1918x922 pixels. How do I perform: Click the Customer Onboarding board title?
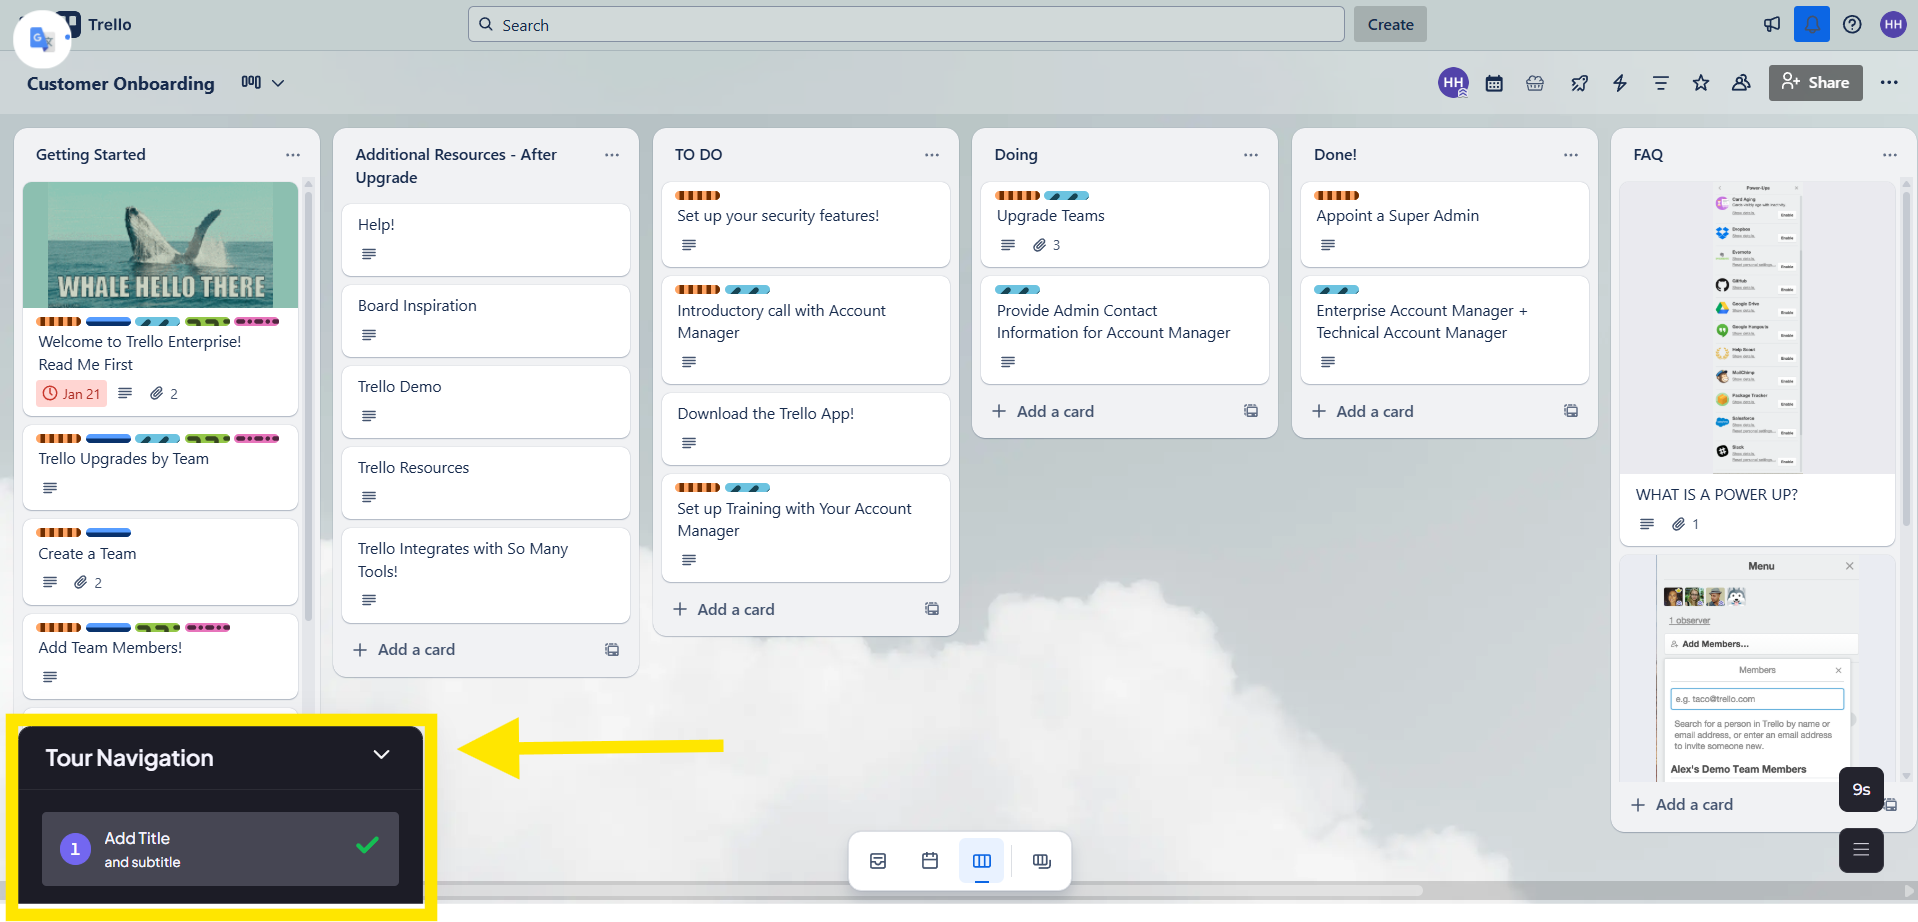point(120,83)
